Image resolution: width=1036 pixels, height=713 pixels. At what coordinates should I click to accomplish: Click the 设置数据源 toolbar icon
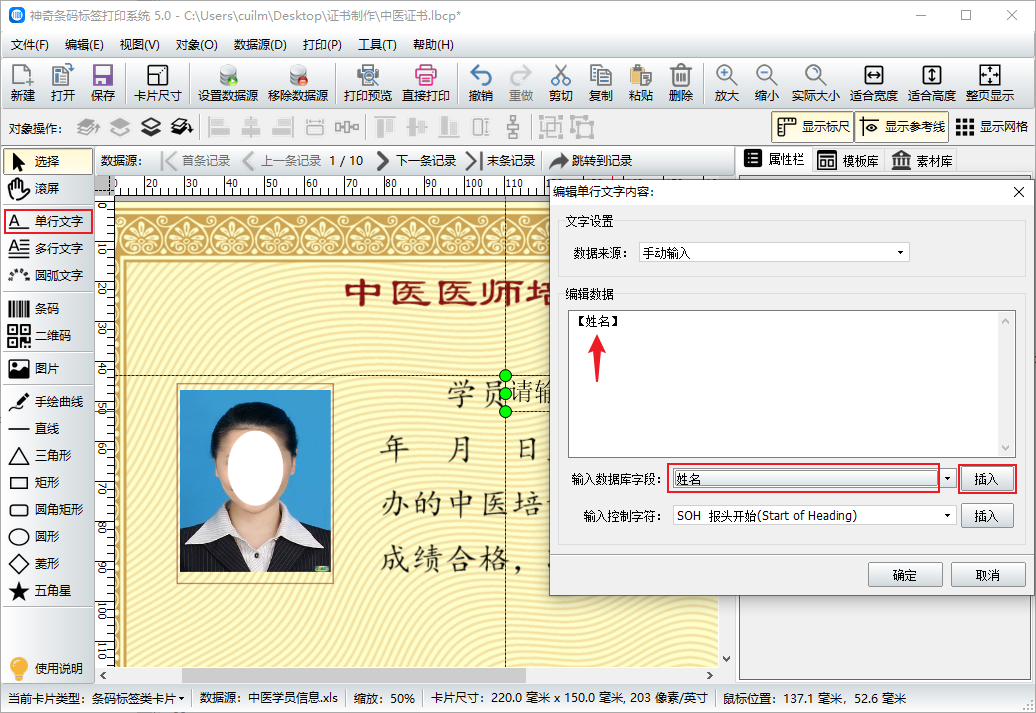227,82
